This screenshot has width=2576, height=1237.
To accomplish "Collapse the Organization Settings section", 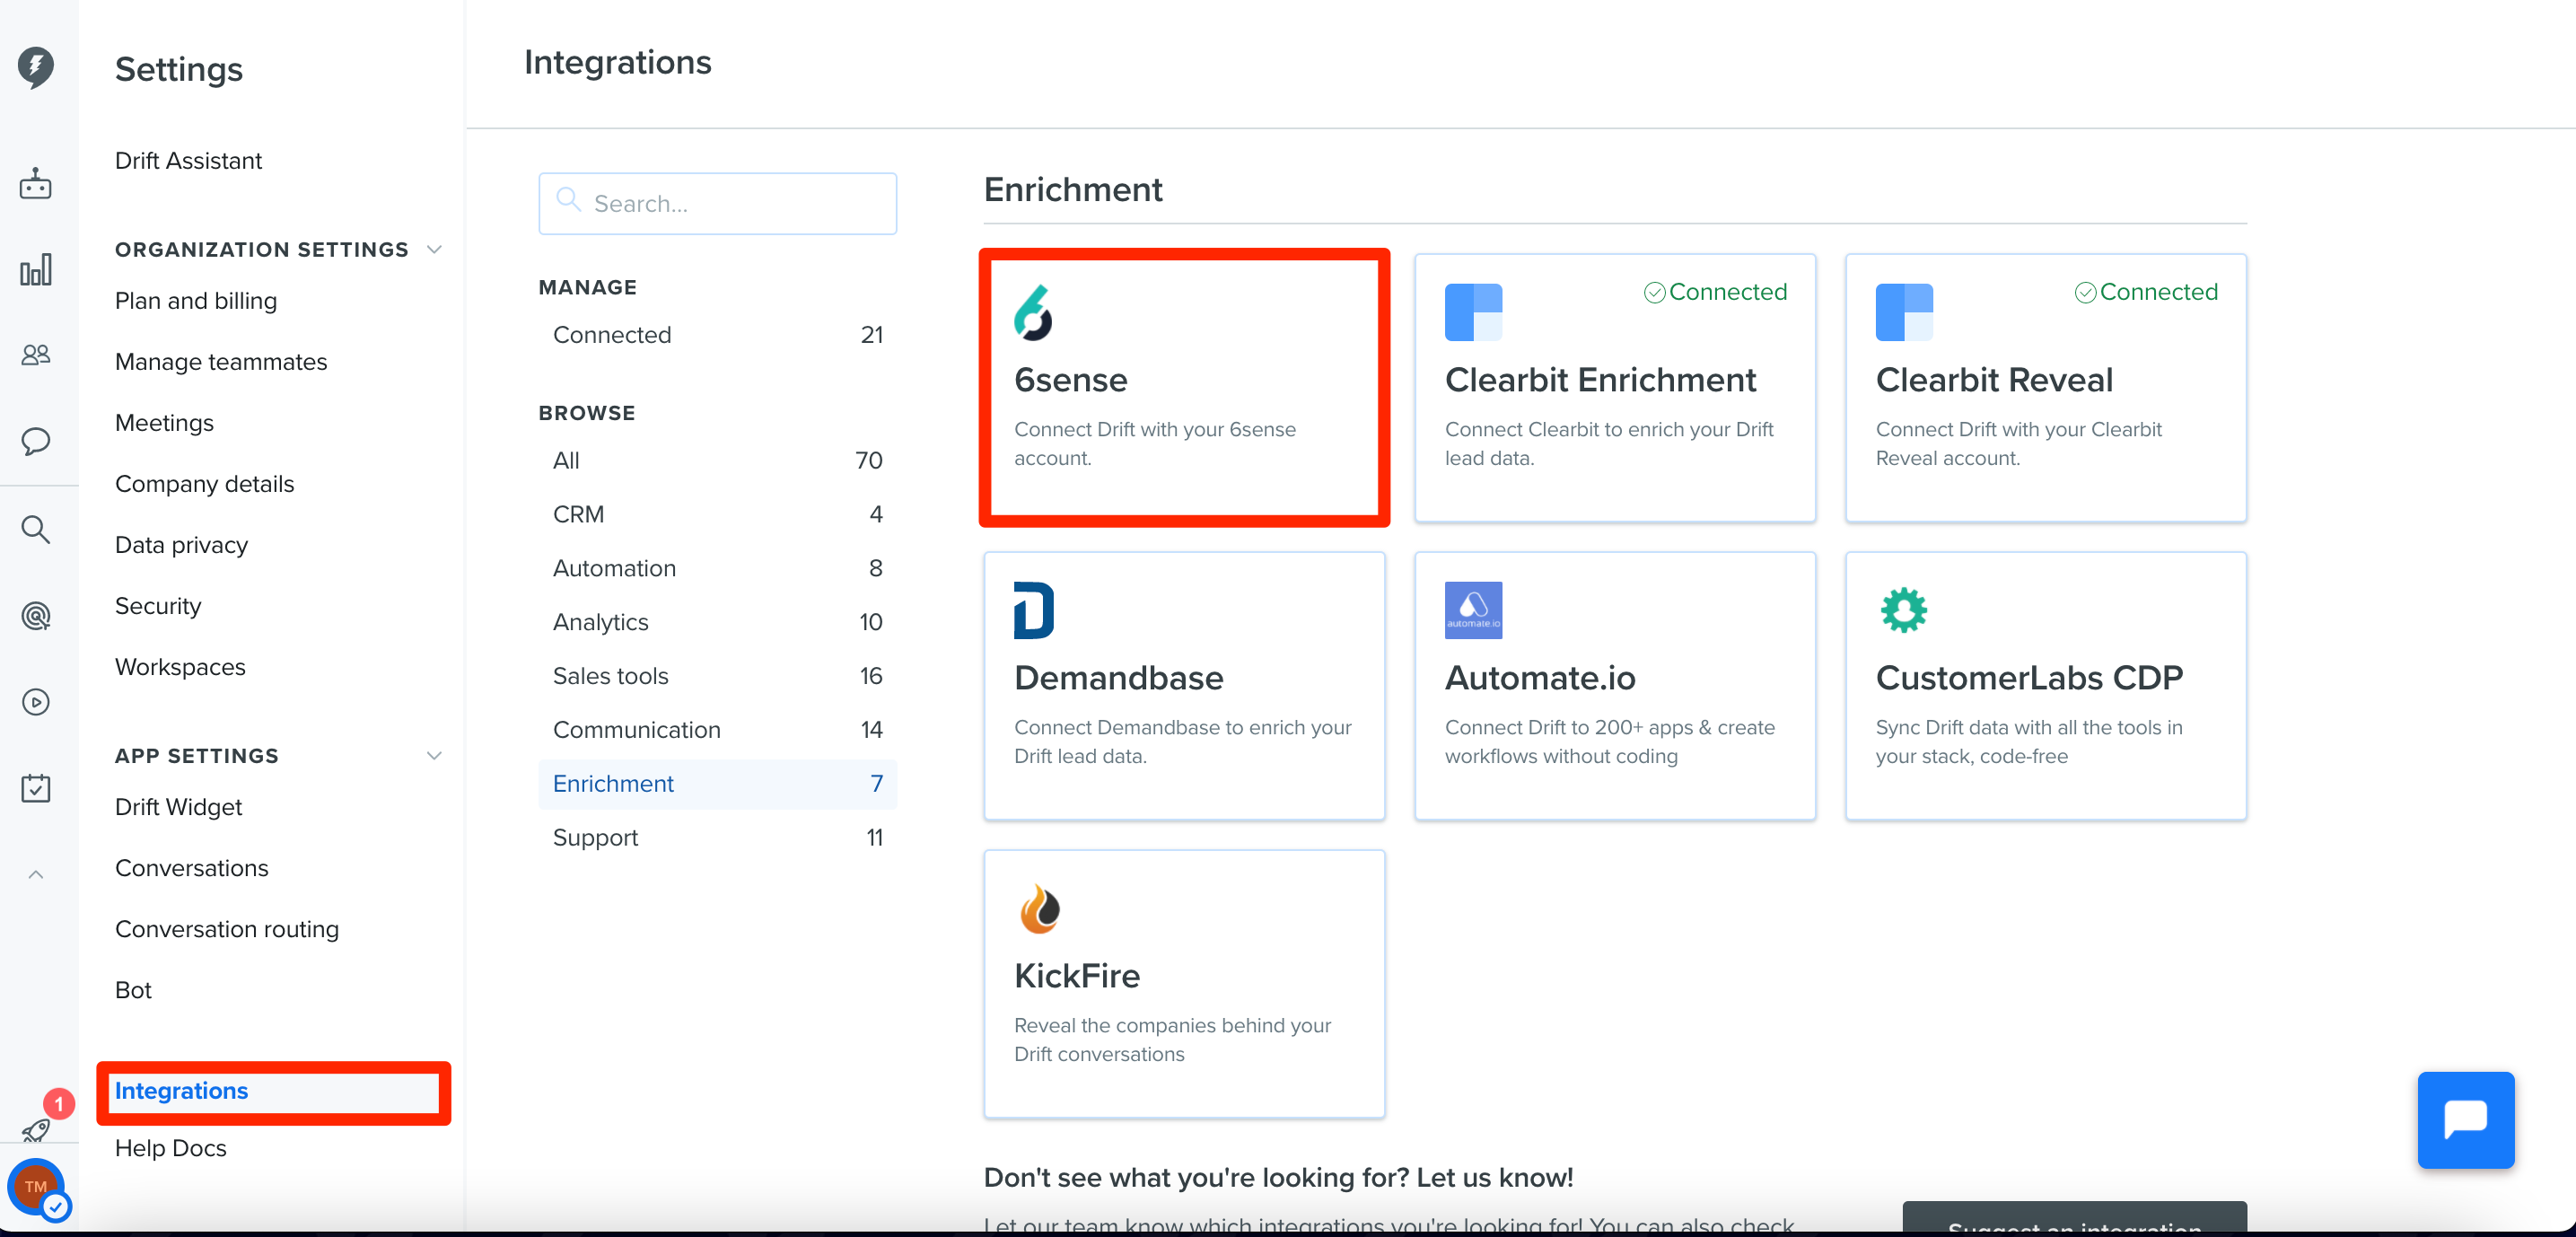I will 434,250.
